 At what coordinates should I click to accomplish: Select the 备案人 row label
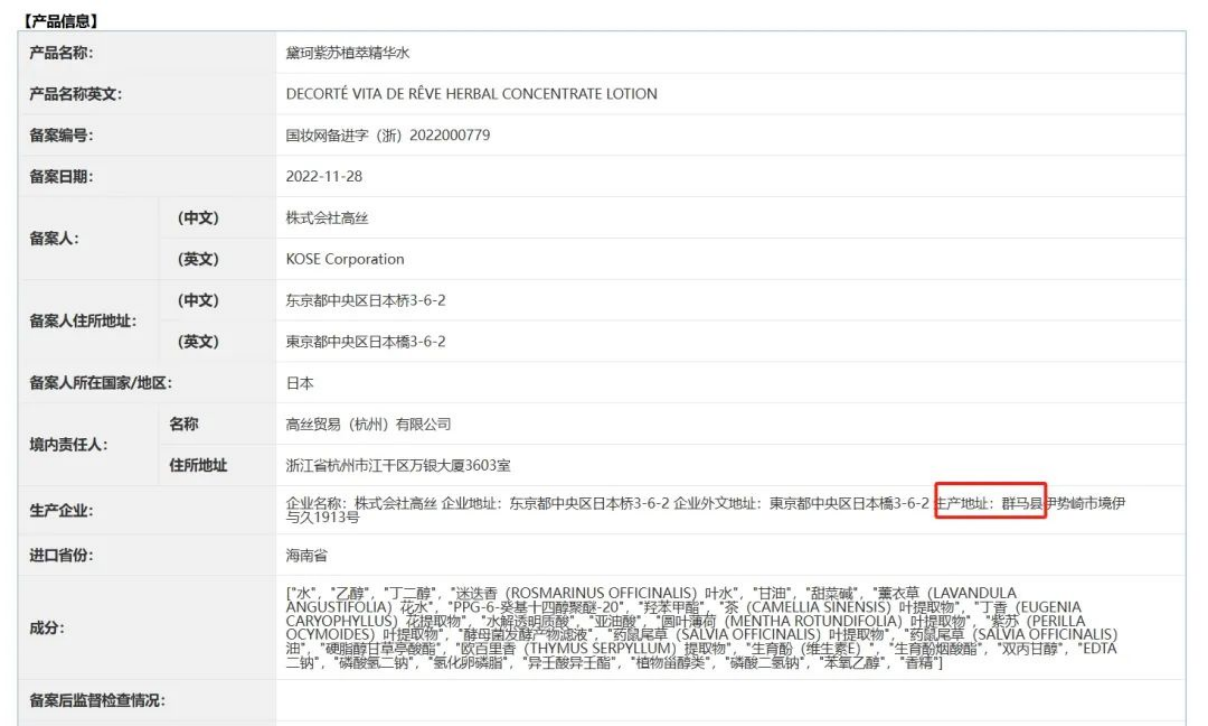(x=54, y=239)
